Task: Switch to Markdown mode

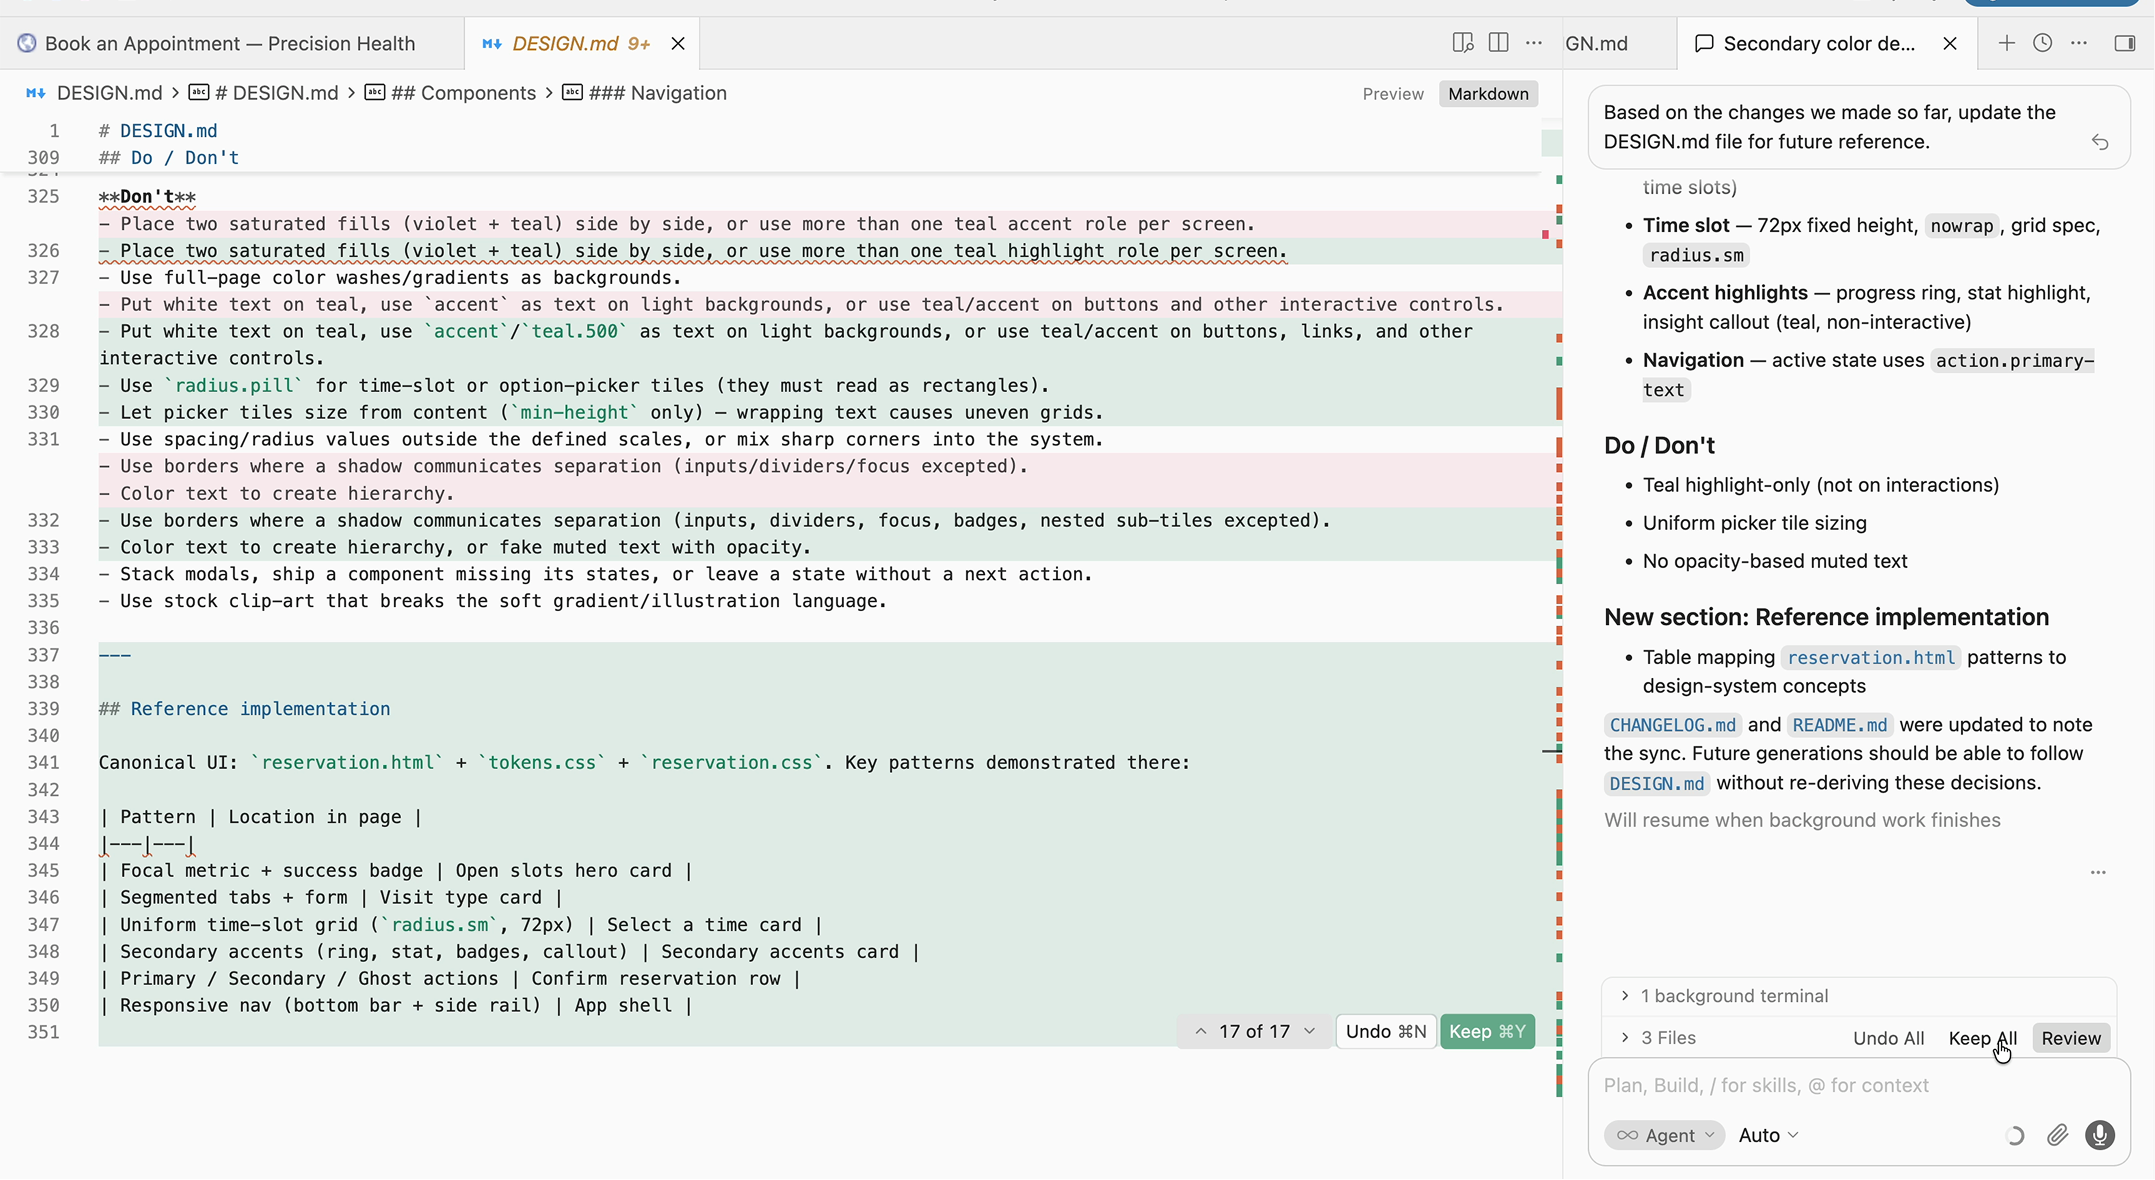Action: pos(1488,94)
